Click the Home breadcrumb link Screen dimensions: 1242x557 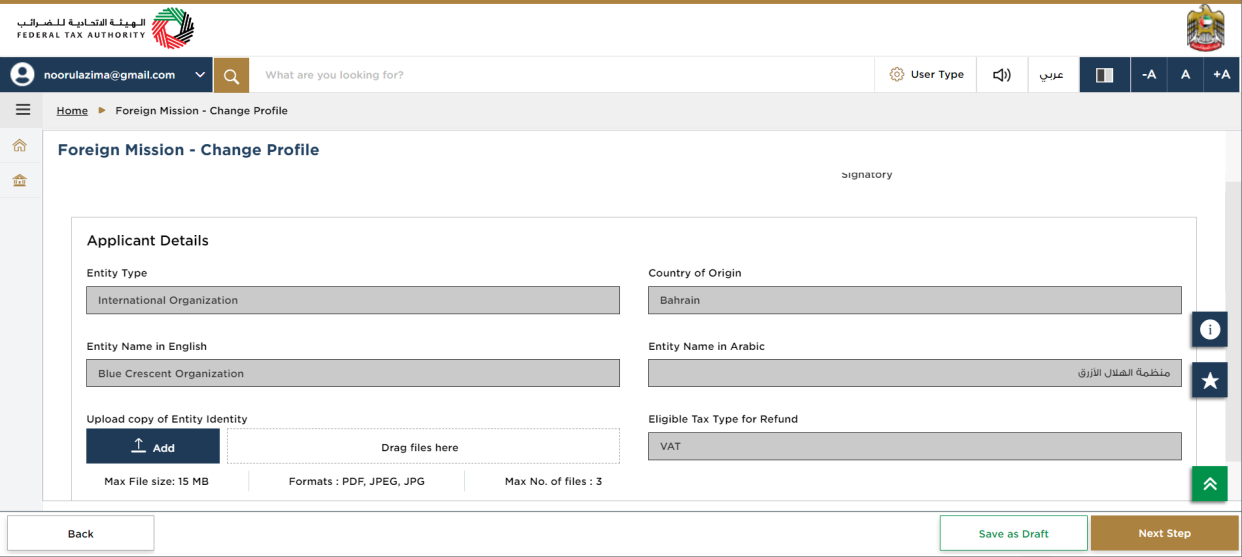pyautogui.click(x=72, y=111)
